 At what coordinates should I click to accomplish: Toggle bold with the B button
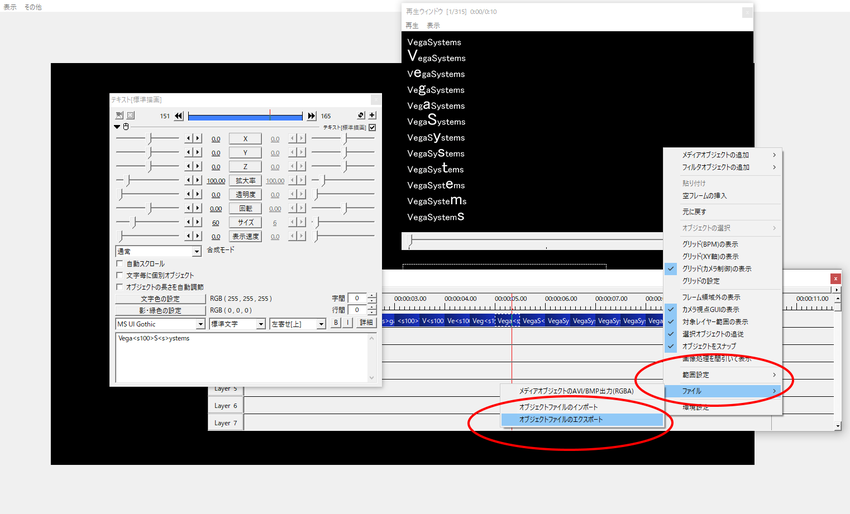[336, 323]
